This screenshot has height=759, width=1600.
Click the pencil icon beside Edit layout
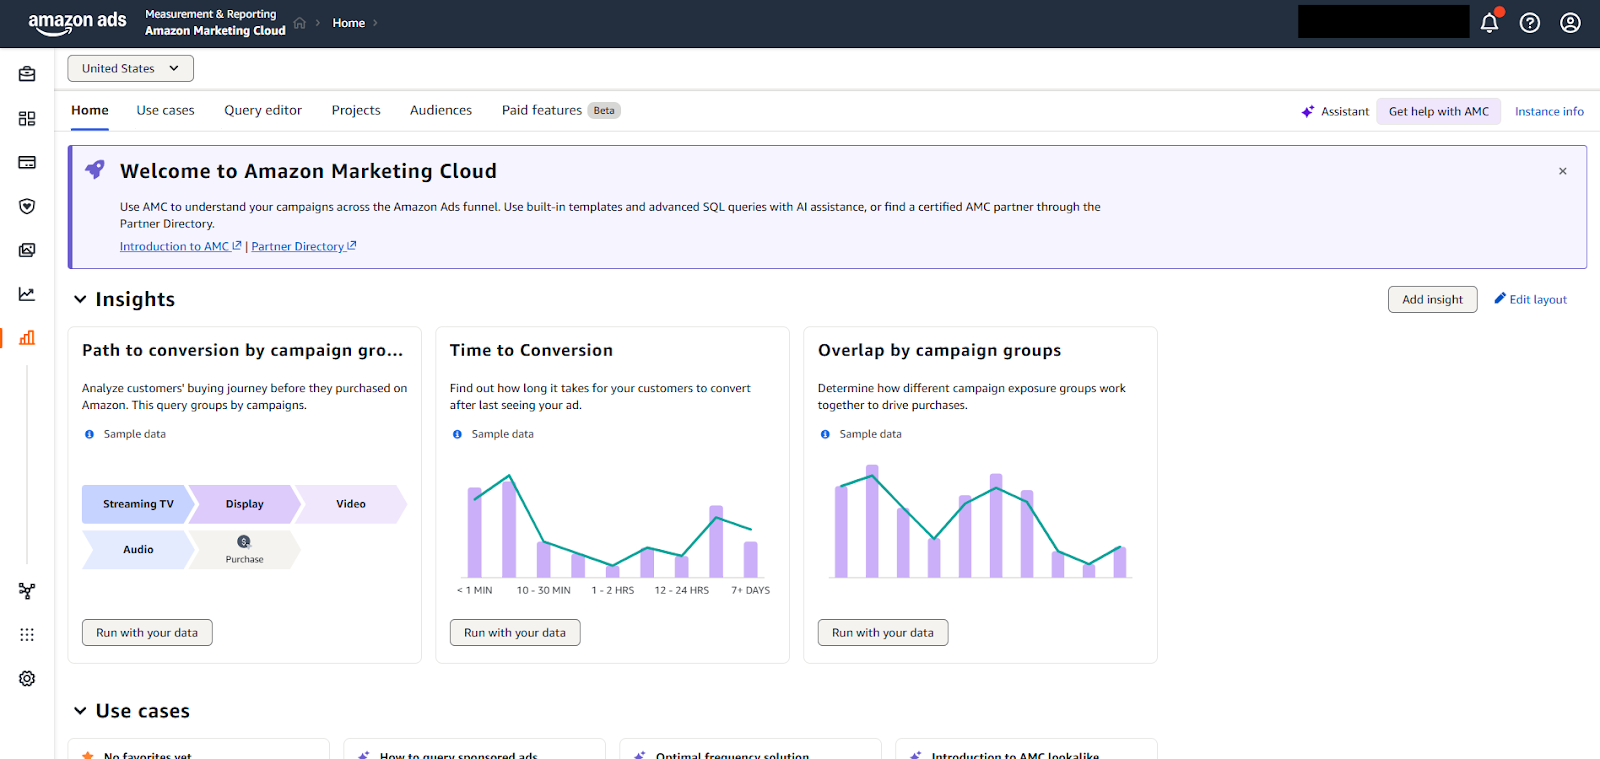click(1500, 298)
